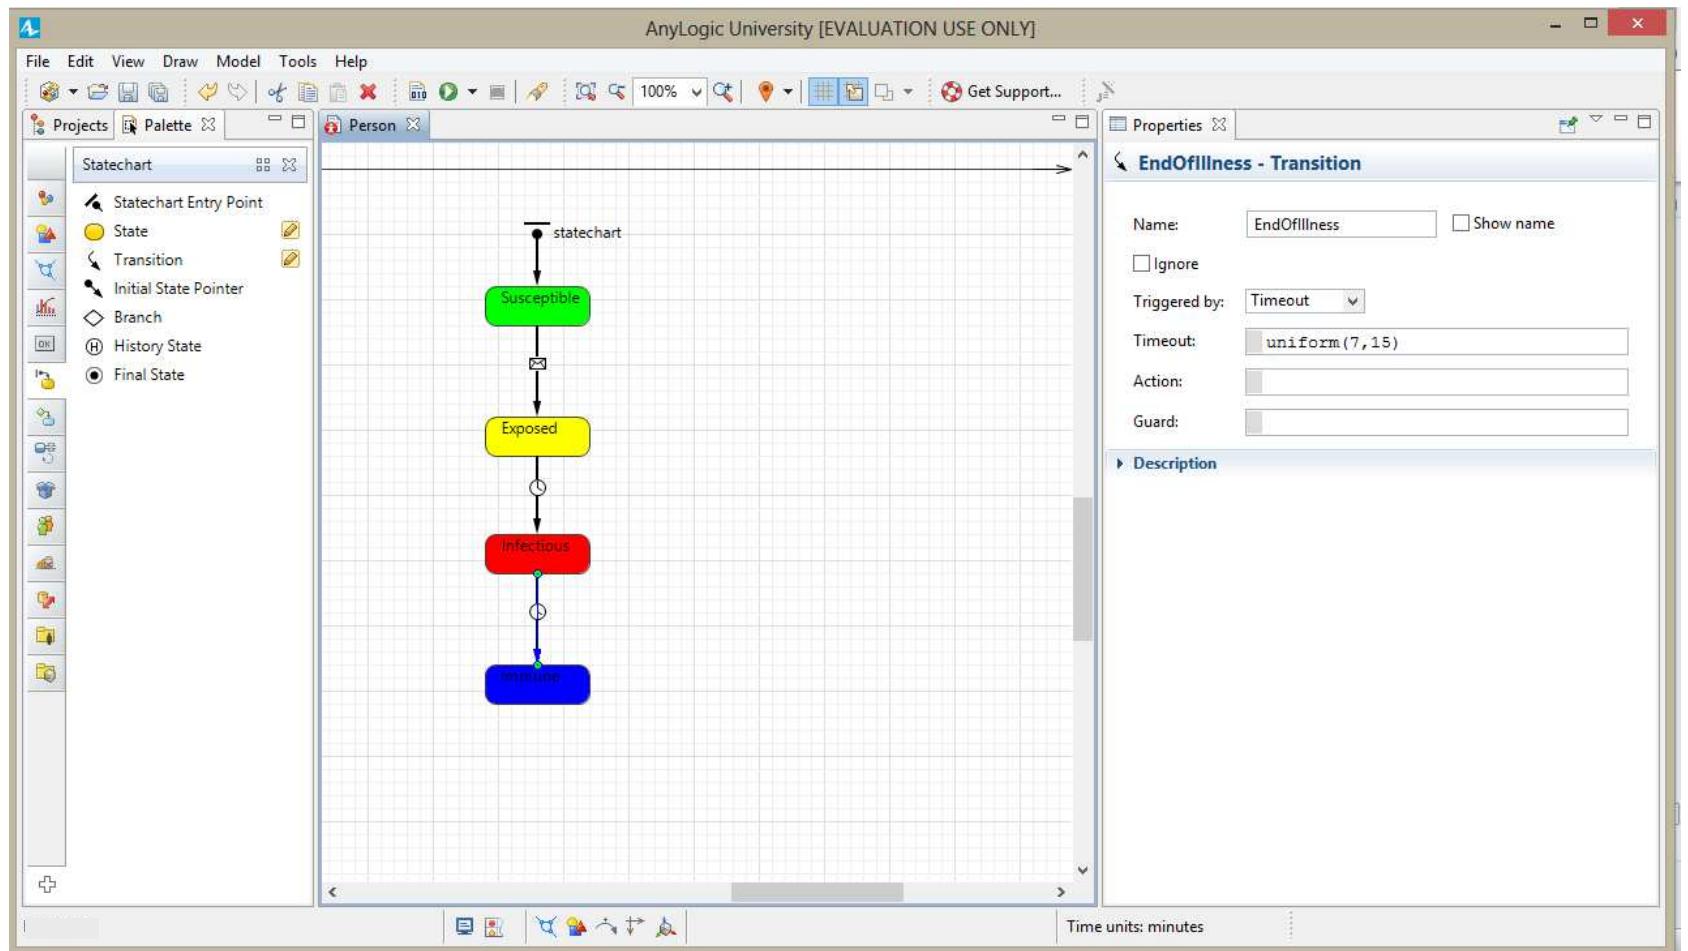Click the Action input field
1688x951 pixels.
point(1436,382)
